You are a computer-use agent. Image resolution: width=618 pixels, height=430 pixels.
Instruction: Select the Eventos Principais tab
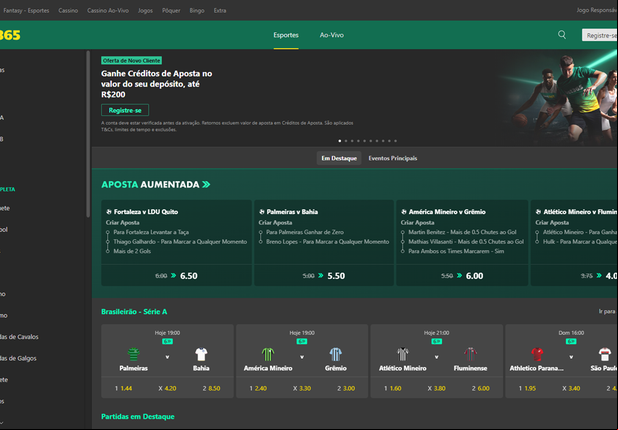click(393, 158)
